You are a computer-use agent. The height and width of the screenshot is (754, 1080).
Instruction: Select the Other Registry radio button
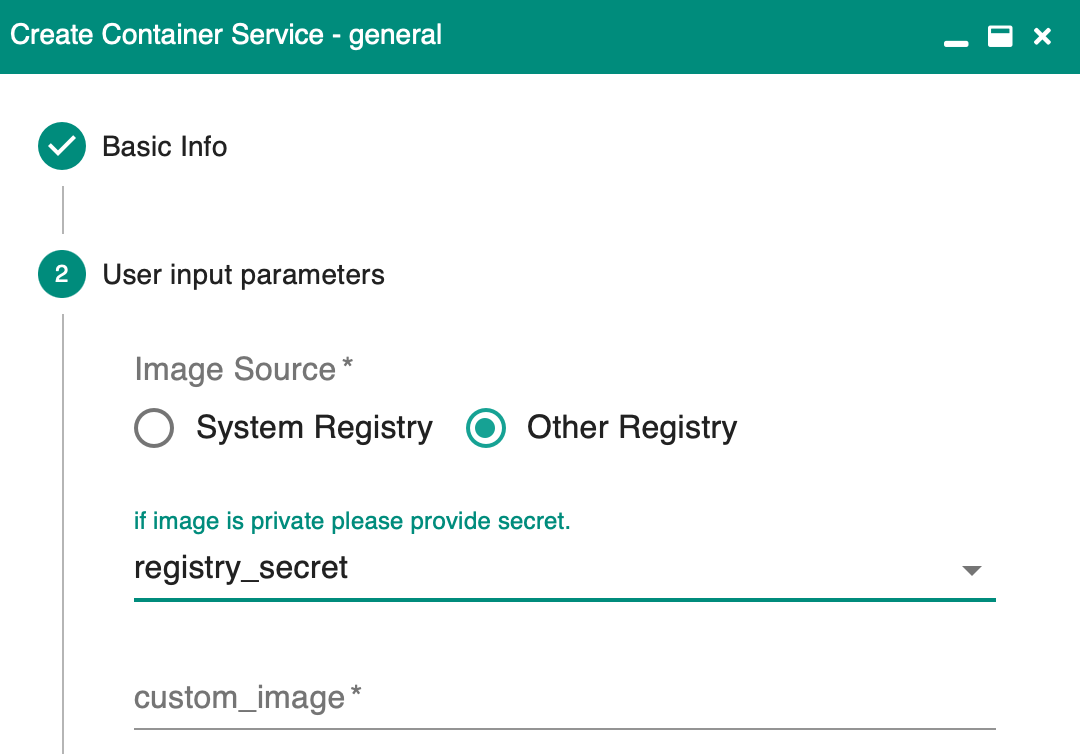click(486, 428)
